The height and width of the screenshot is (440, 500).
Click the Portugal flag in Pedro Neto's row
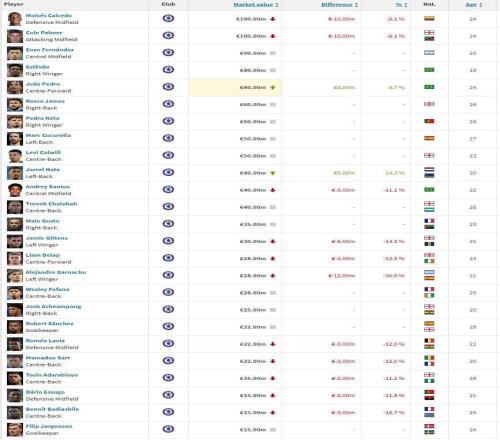tap(429, 121)
